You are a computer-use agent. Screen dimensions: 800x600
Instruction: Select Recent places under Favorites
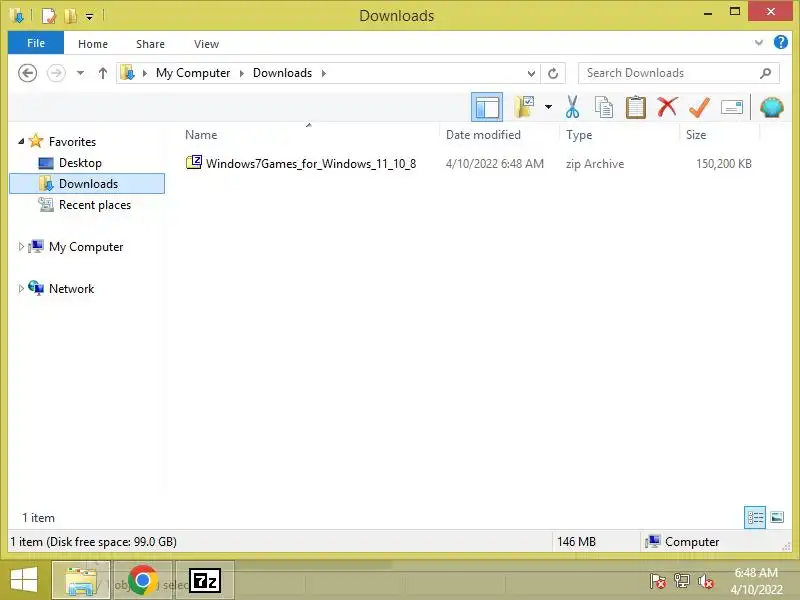click(95, 205)
